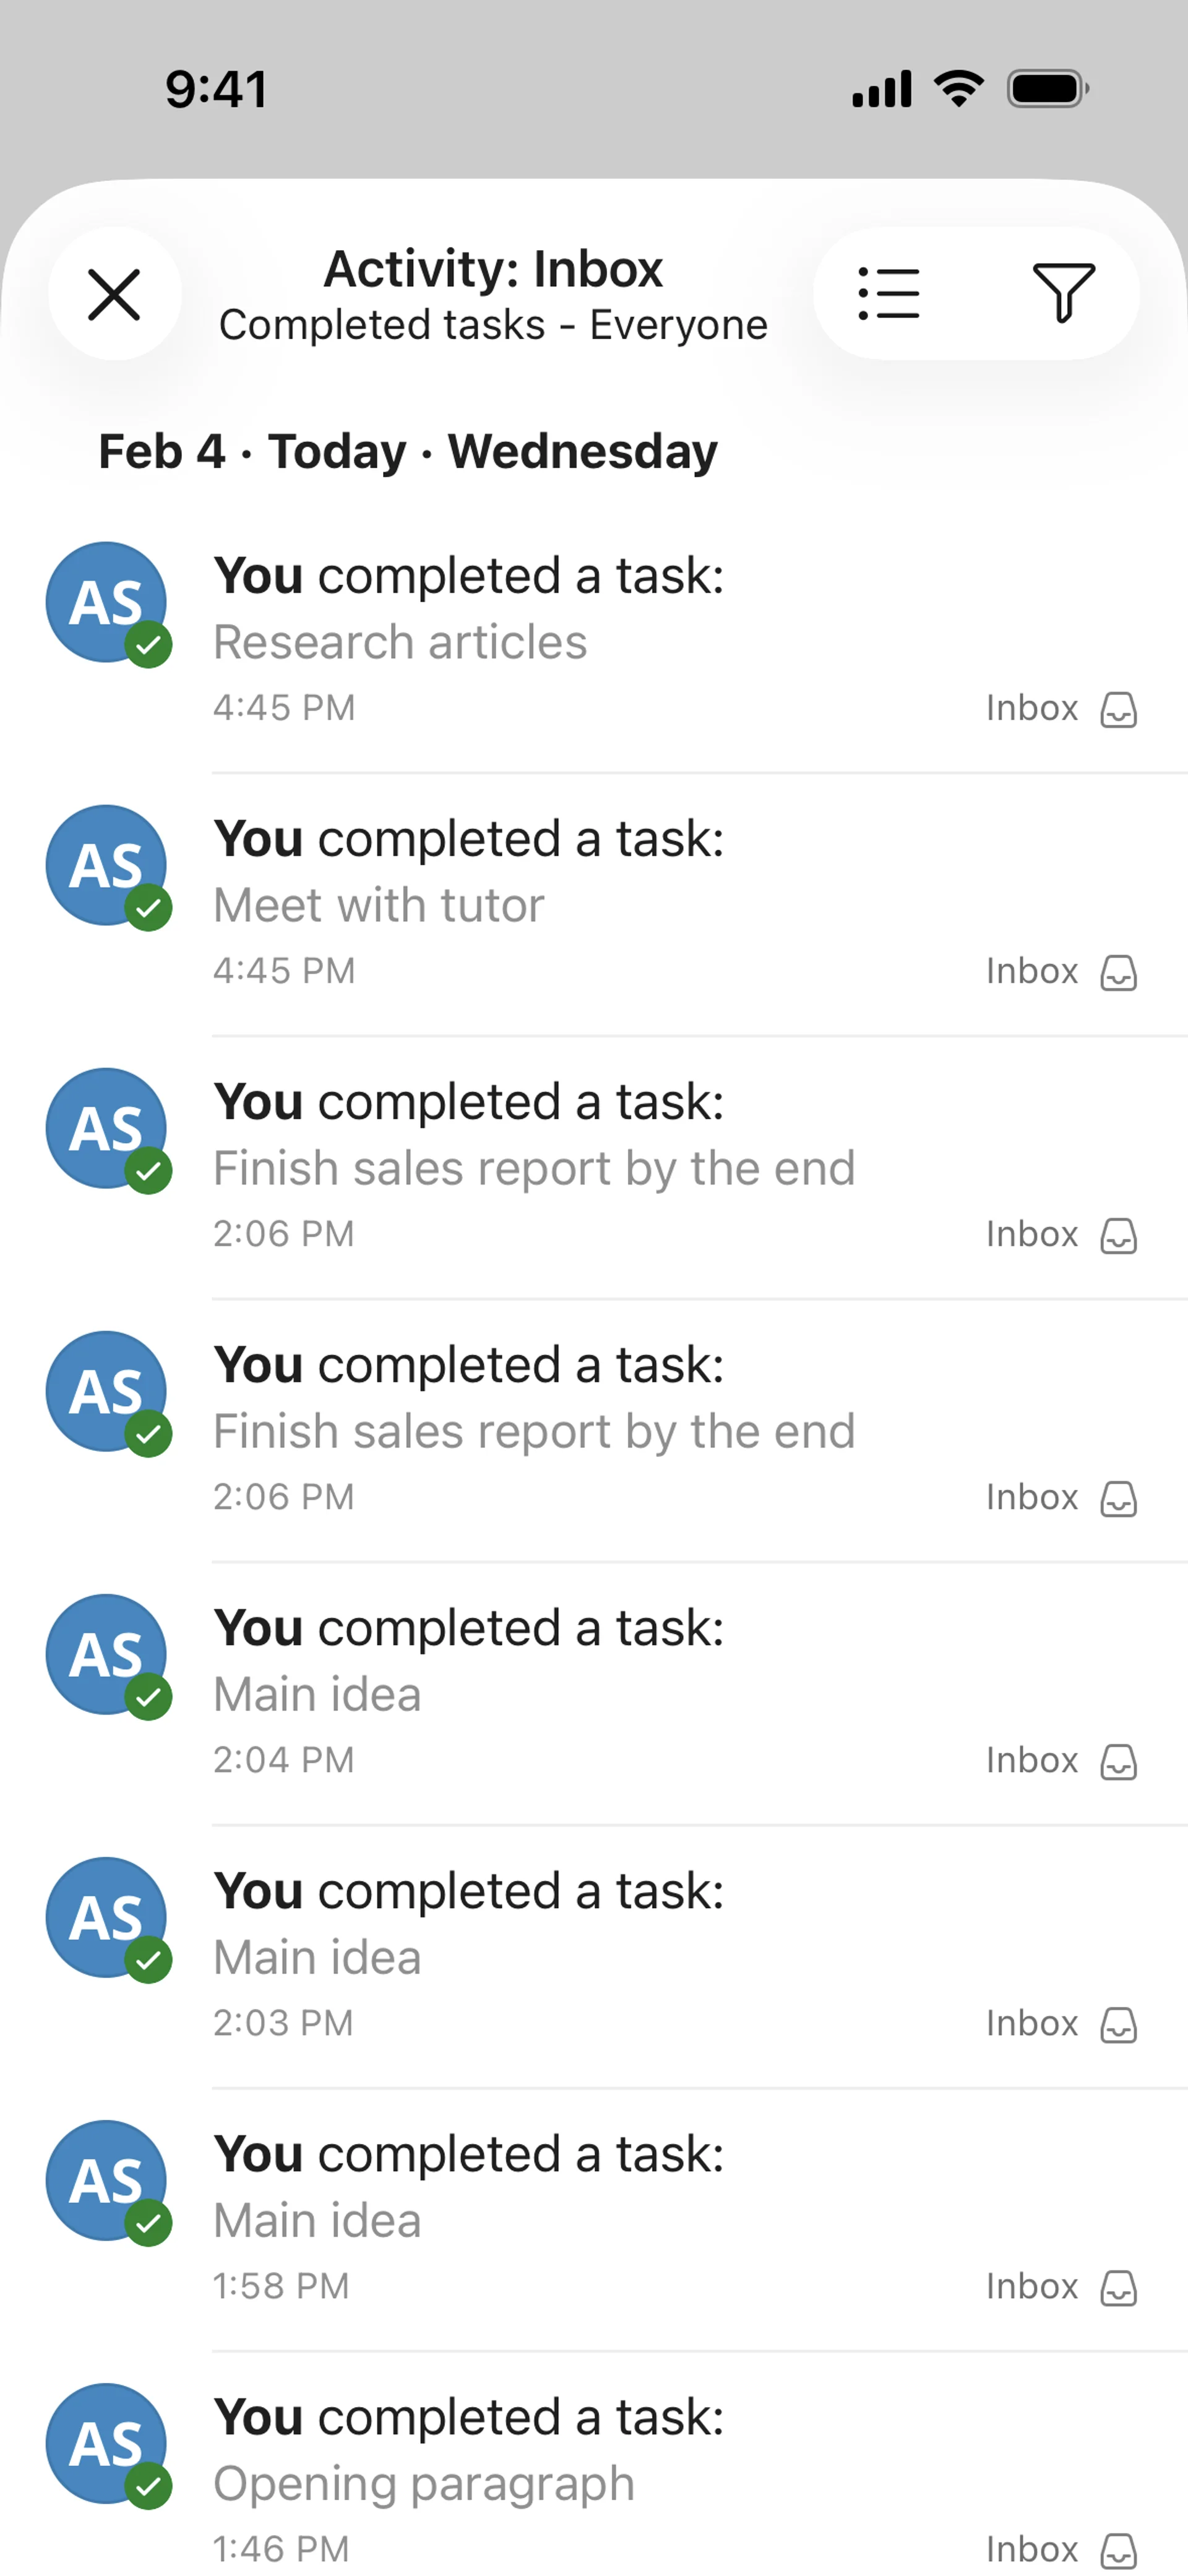The width and height of the screenshot is (1188, 2576).
Task: Tap Inbox tray icon on Research articles row
Action: (x=1119, y=709)
